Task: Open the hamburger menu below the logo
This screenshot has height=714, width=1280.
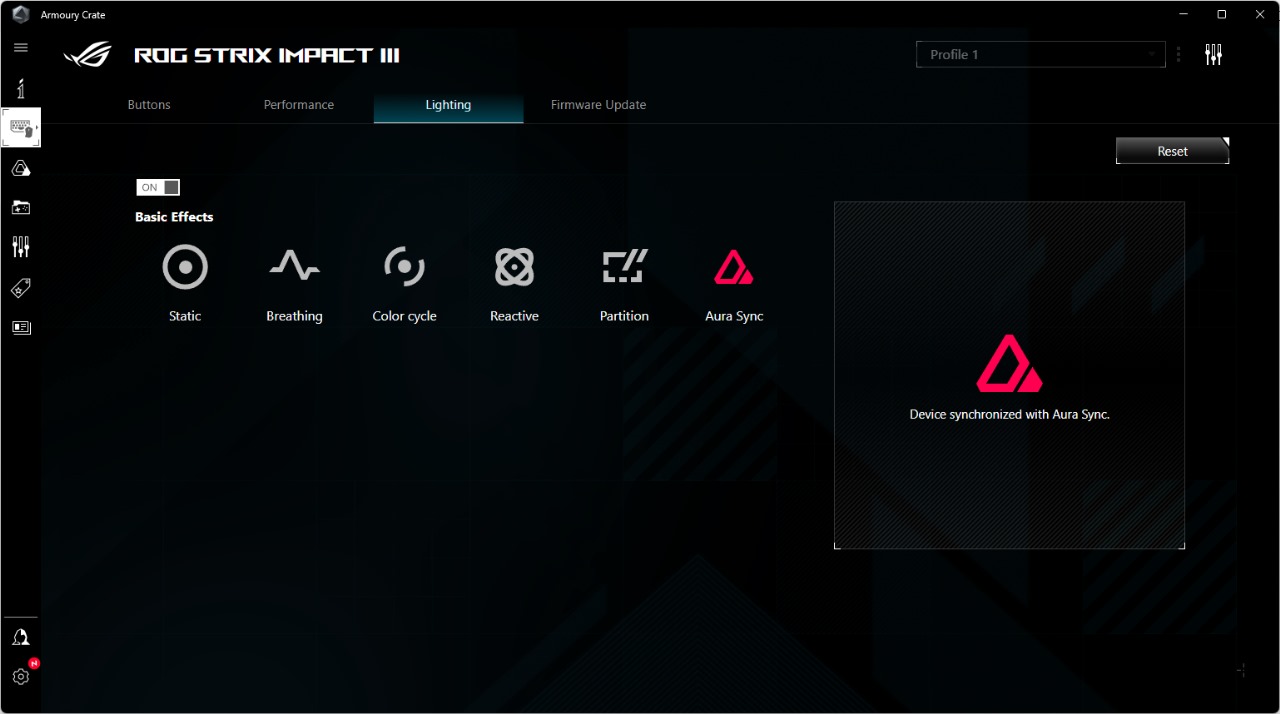Action: [x=21, y=47]
